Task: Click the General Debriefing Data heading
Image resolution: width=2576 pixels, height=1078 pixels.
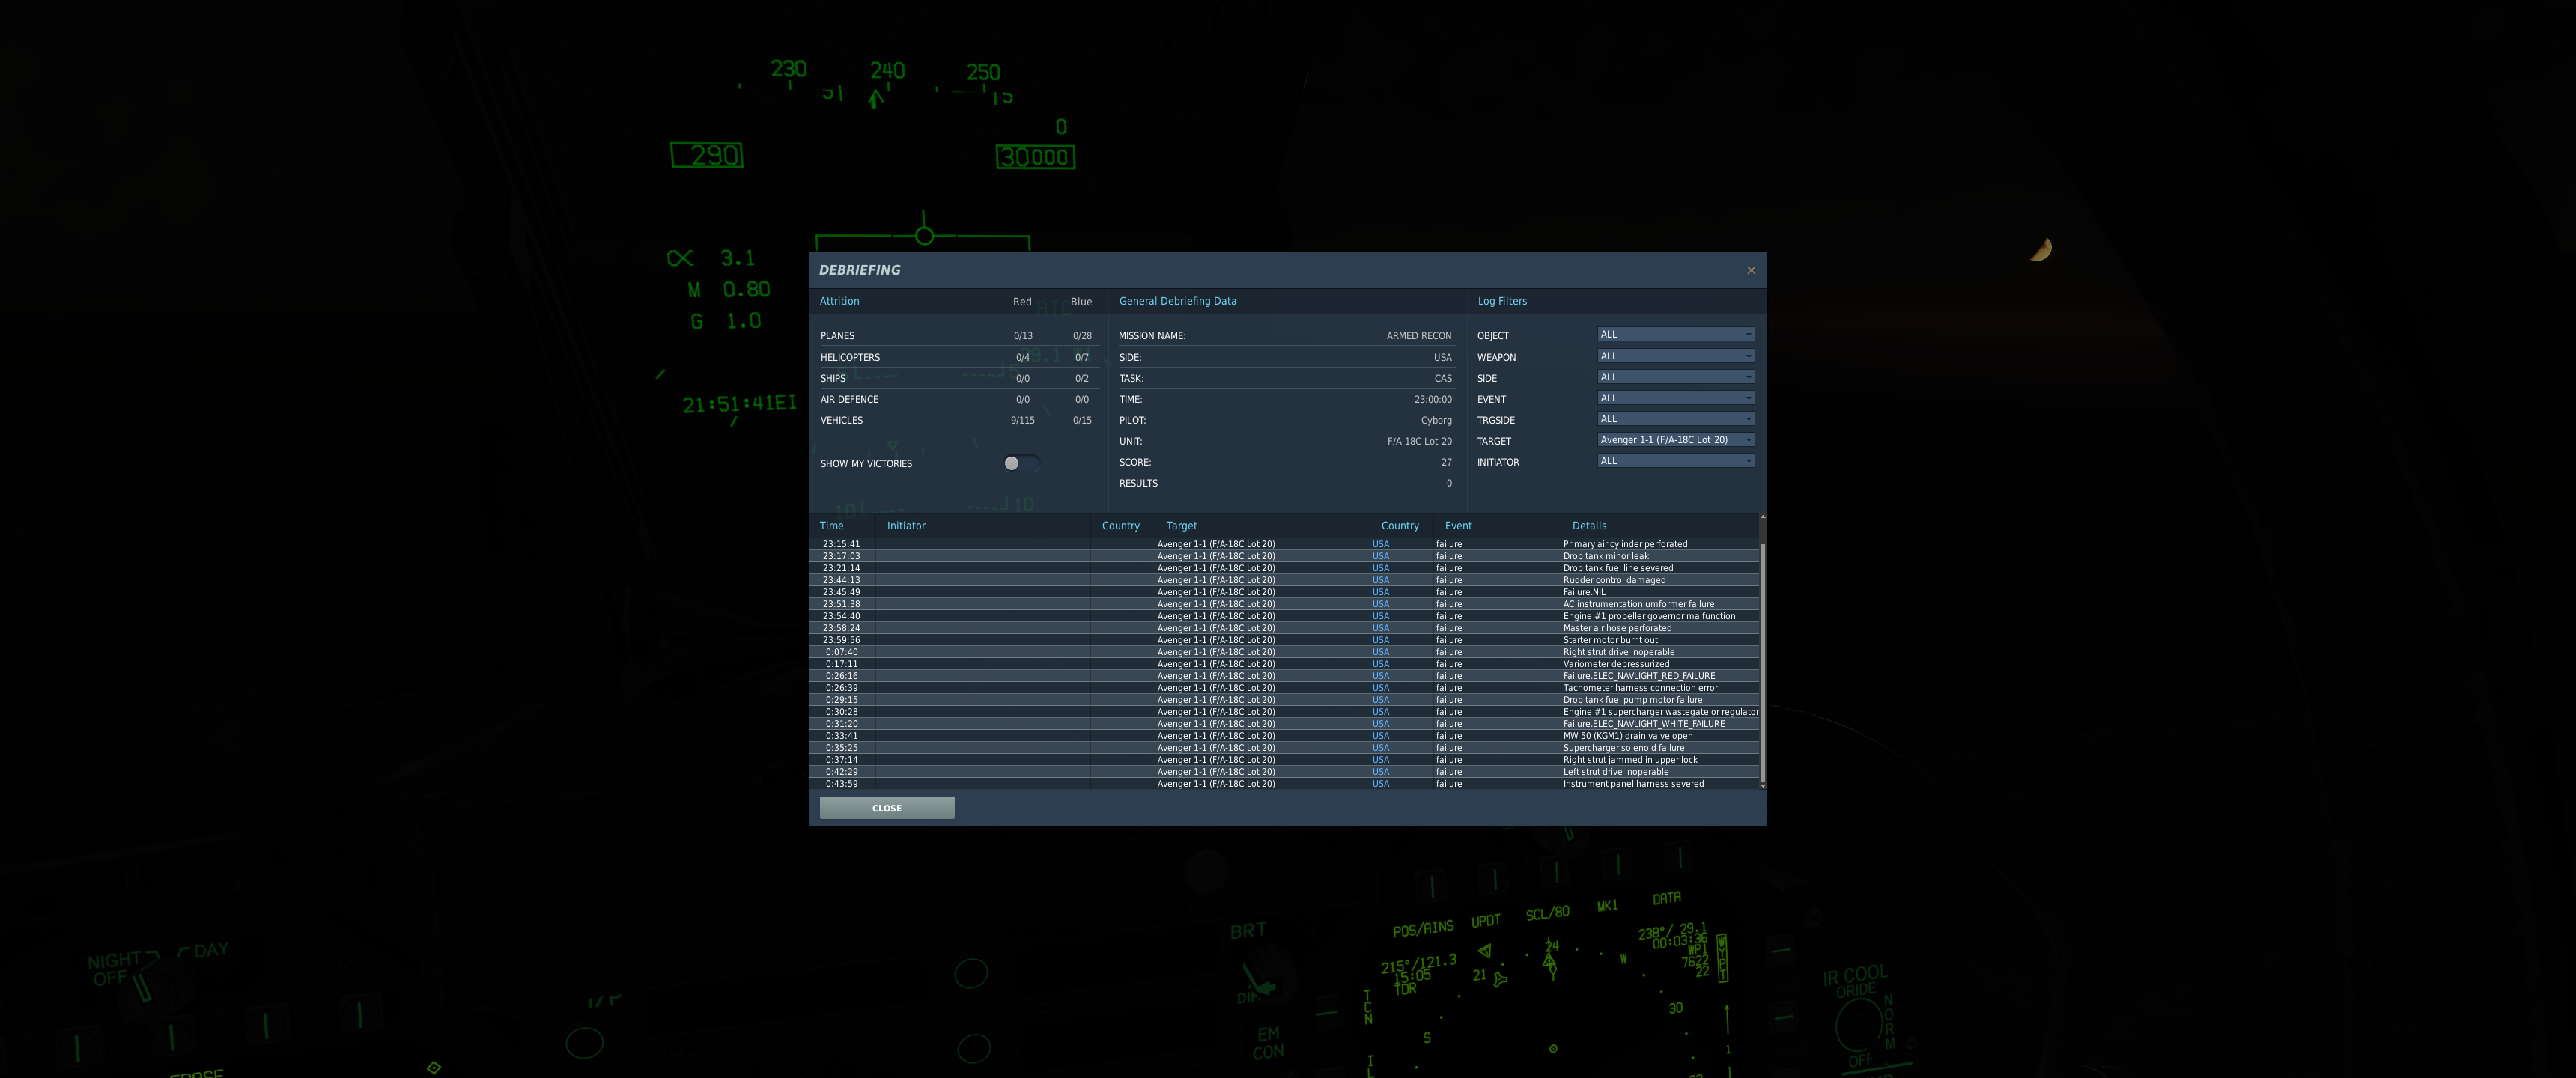Action: (x=1177, y=301)
